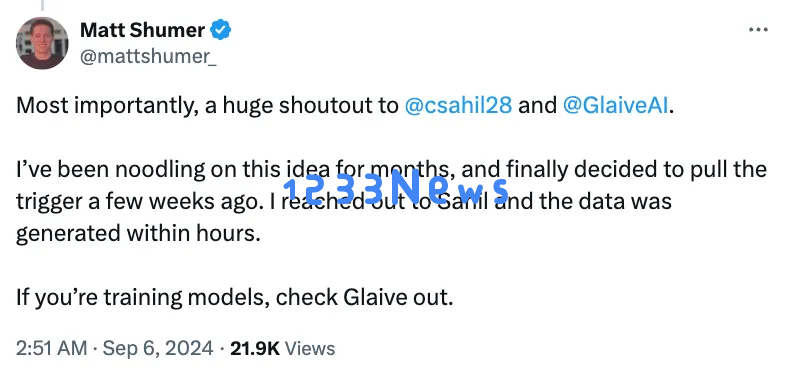Open the @csahil28 mention
The image size is (790, 374).
tap(458, 106)
